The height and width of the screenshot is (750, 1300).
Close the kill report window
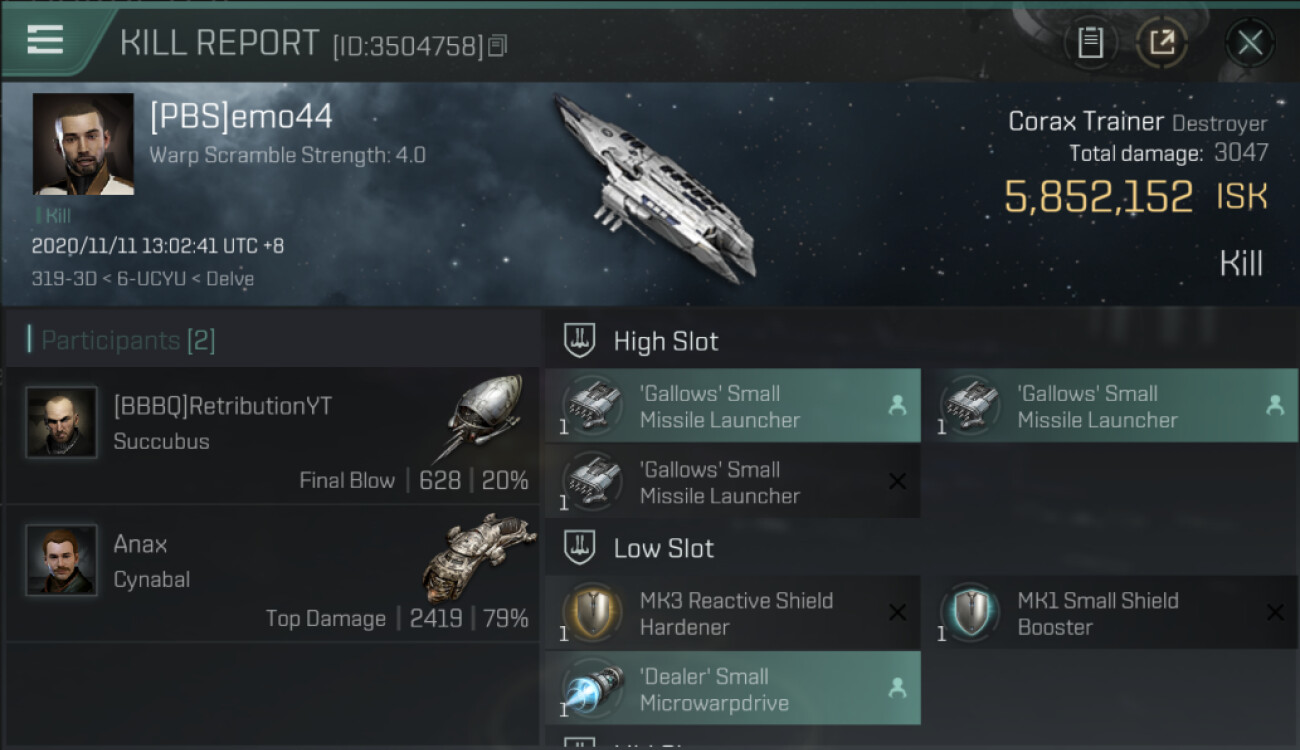click(x=1249, y=43)
